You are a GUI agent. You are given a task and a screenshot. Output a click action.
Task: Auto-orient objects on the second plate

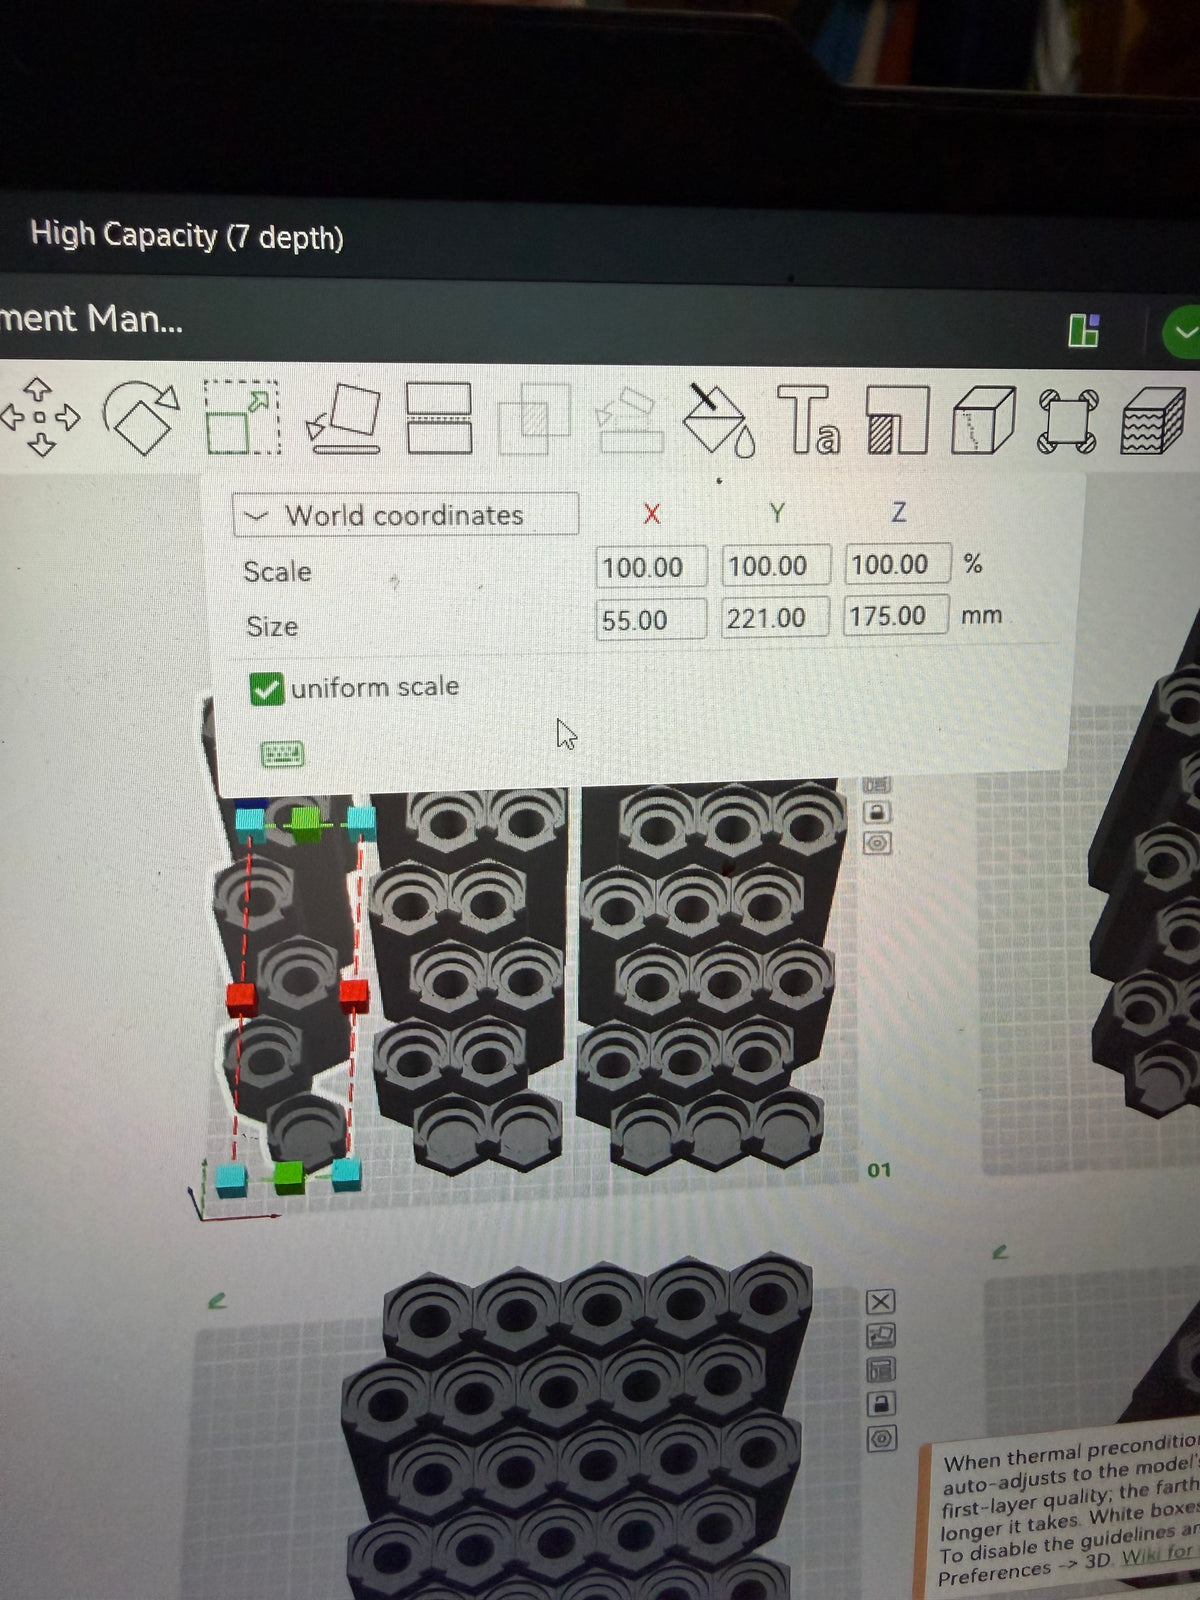pyautogui.click(x=881, y=1335)
